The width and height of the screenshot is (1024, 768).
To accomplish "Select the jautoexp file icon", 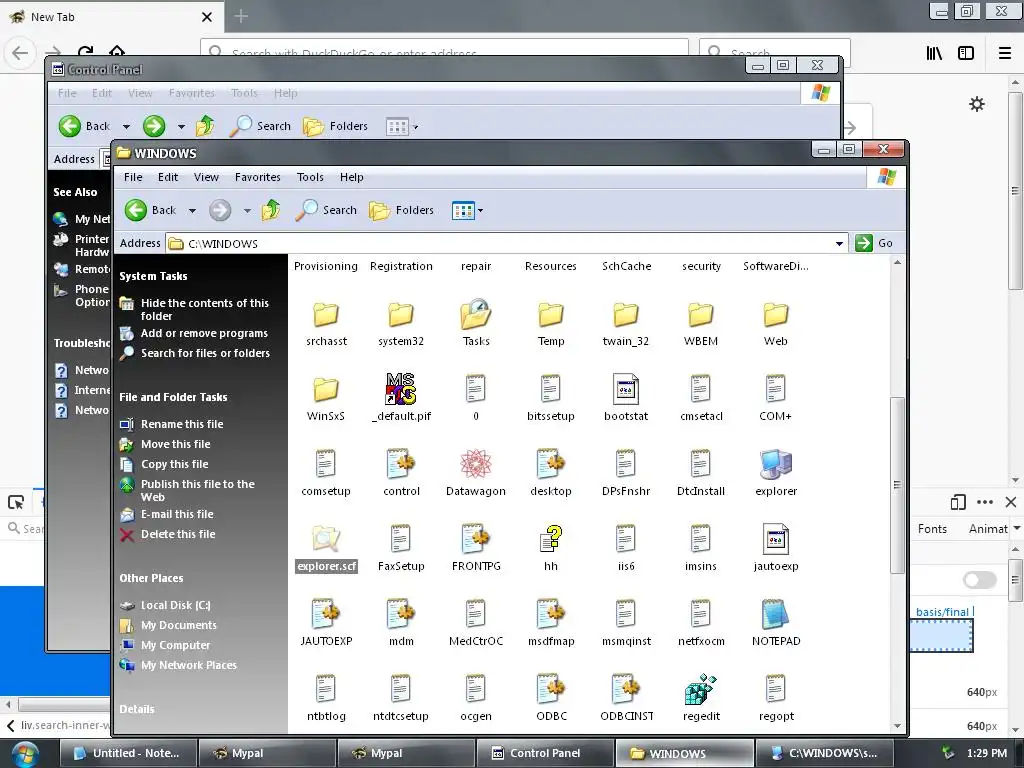I will pos(775,539).
